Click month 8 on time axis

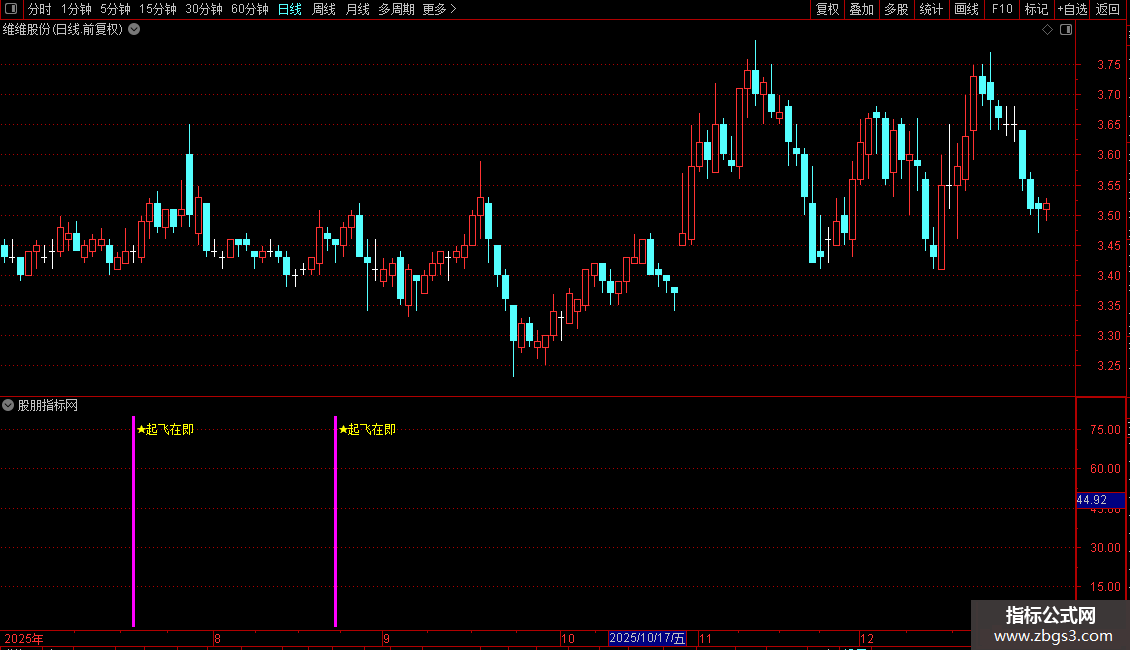[x=217, y=638]
